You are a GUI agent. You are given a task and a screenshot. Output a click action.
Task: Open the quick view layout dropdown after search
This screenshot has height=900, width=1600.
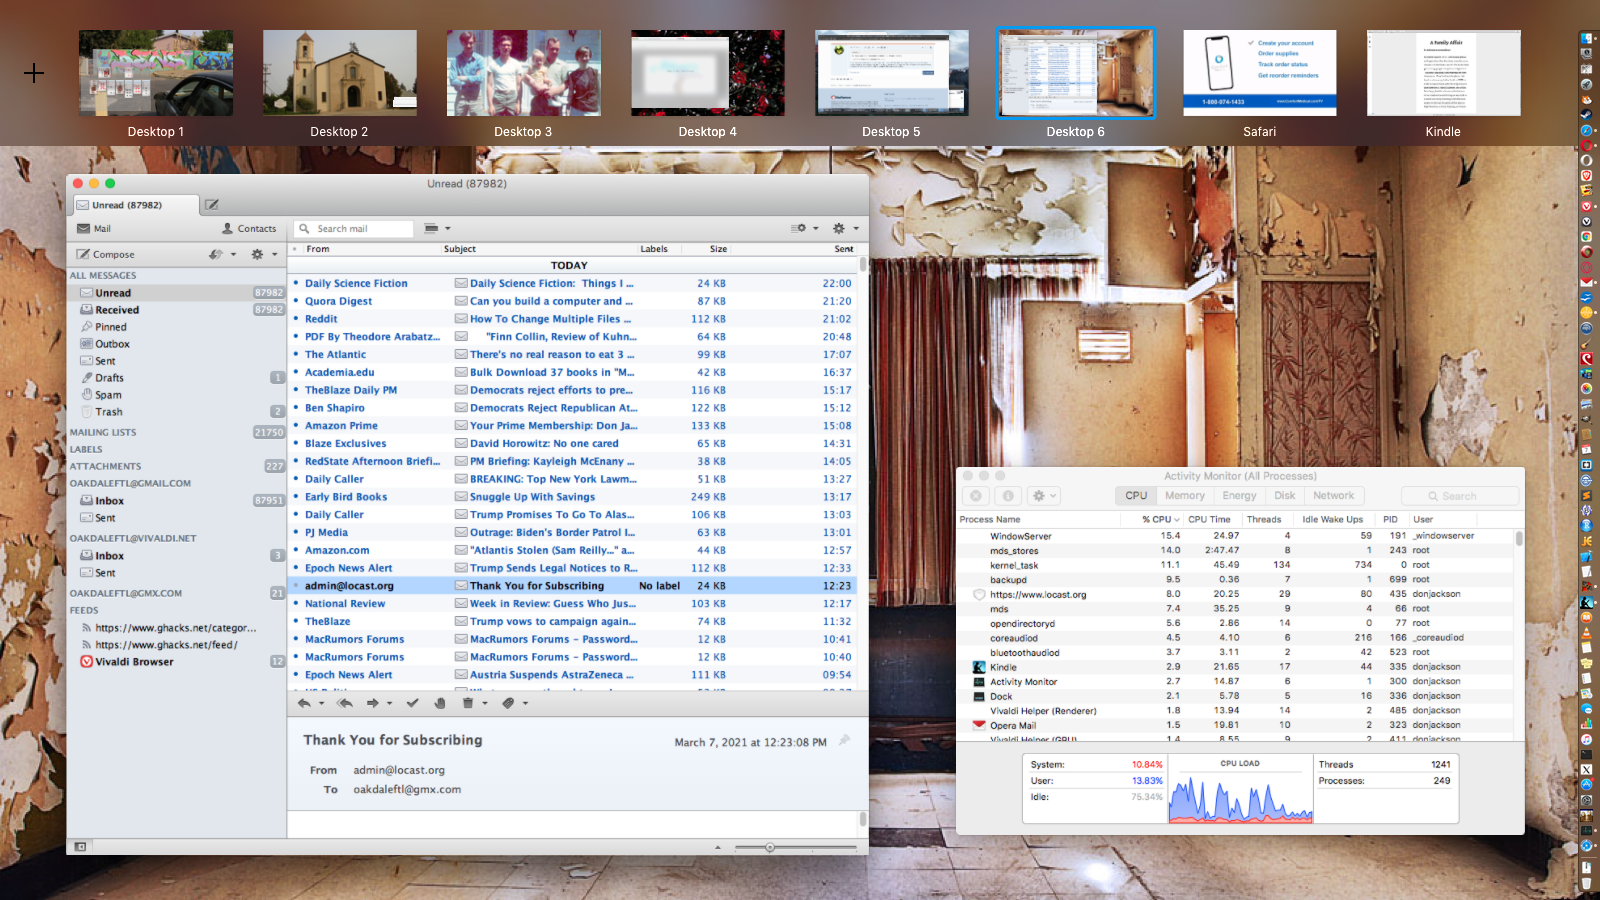[437, 228]
